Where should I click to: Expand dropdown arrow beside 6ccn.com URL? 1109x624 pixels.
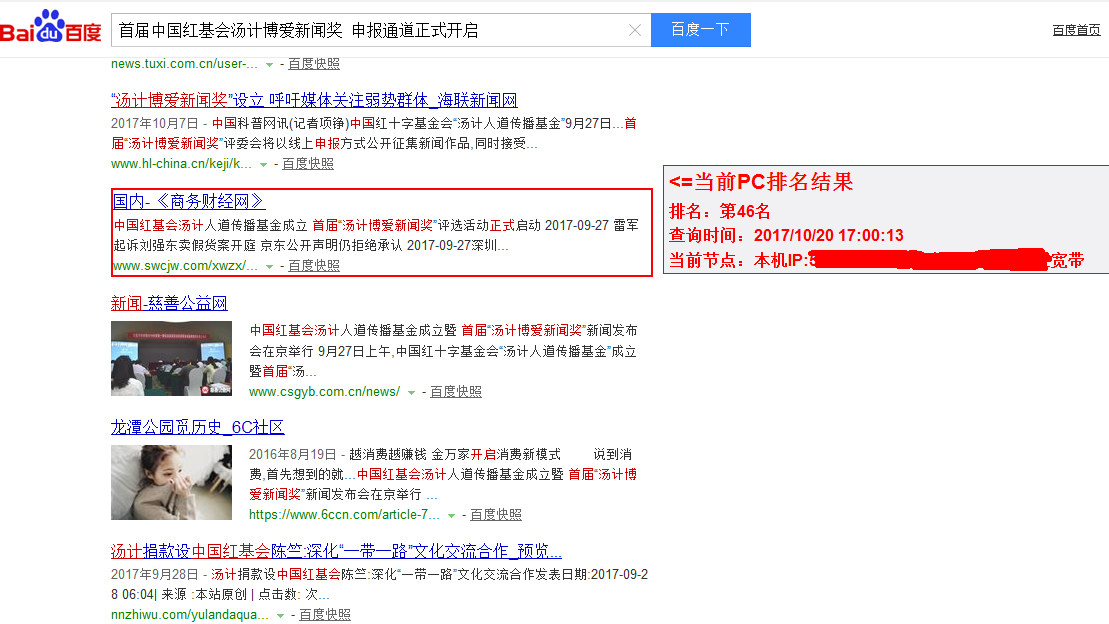451,515
